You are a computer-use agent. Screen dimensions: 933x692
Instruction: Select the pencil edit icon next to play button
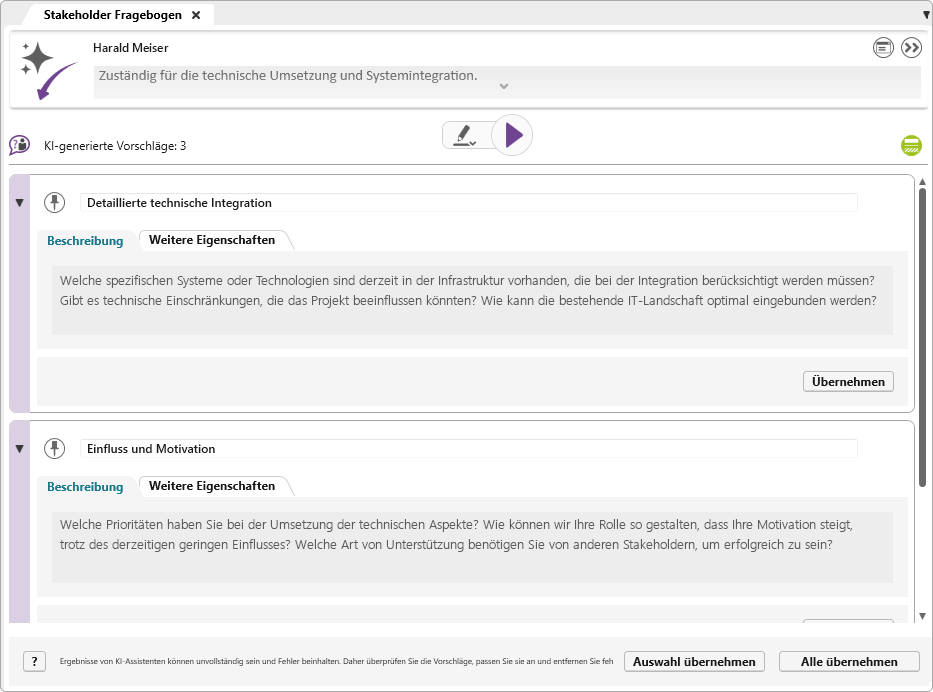click(x=466, y=136)
